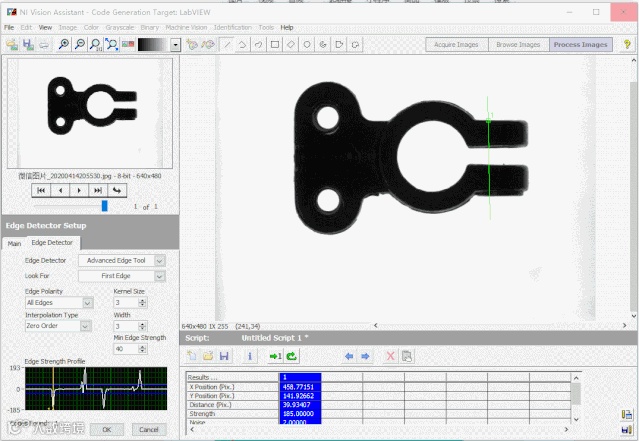
Task: Create a new script icon
Action: (192, 356)
